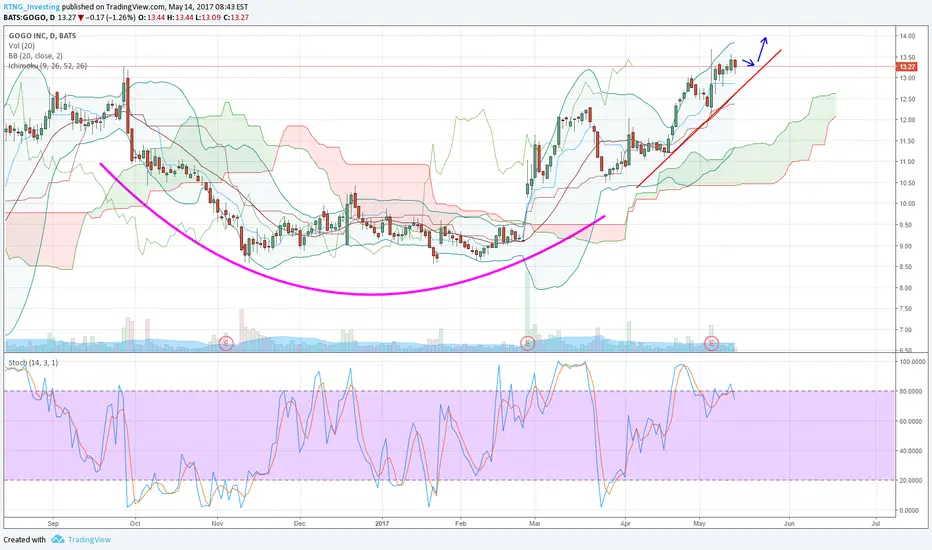
Task: Click the 80.0000 stochastic axis label
Action: [913, 391]
